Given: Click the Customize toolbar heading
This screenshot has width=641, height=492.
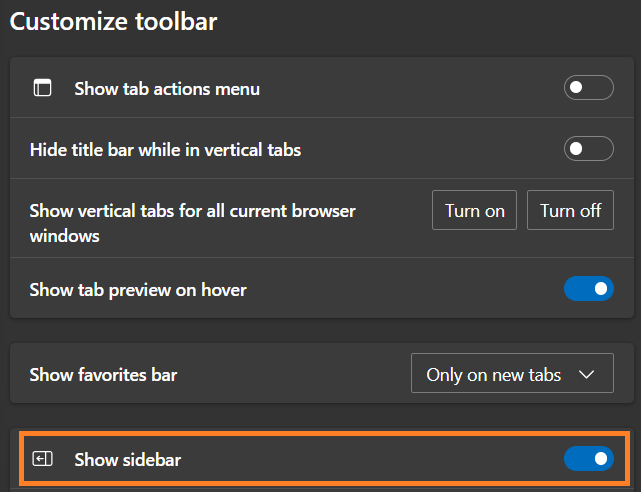Looking at the screenshot, I should [x=113, y=21].
